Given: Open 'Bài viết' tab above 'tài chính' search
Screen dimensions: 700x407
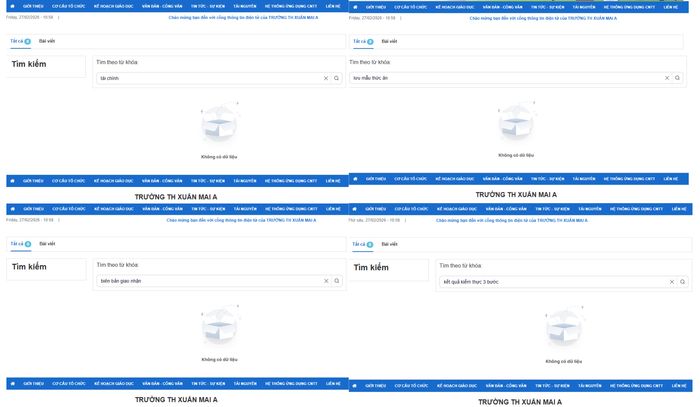Looking at the screenshot, I should coord(47,41).
